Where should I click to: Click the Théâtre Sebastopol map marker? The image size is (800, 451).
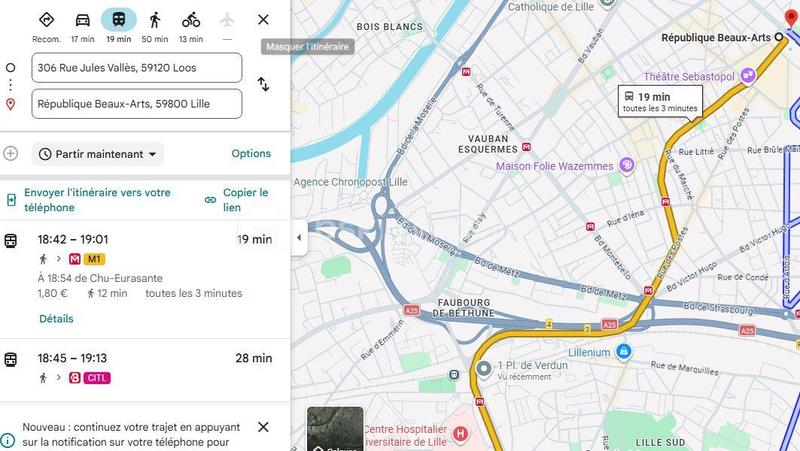[748, 76]
